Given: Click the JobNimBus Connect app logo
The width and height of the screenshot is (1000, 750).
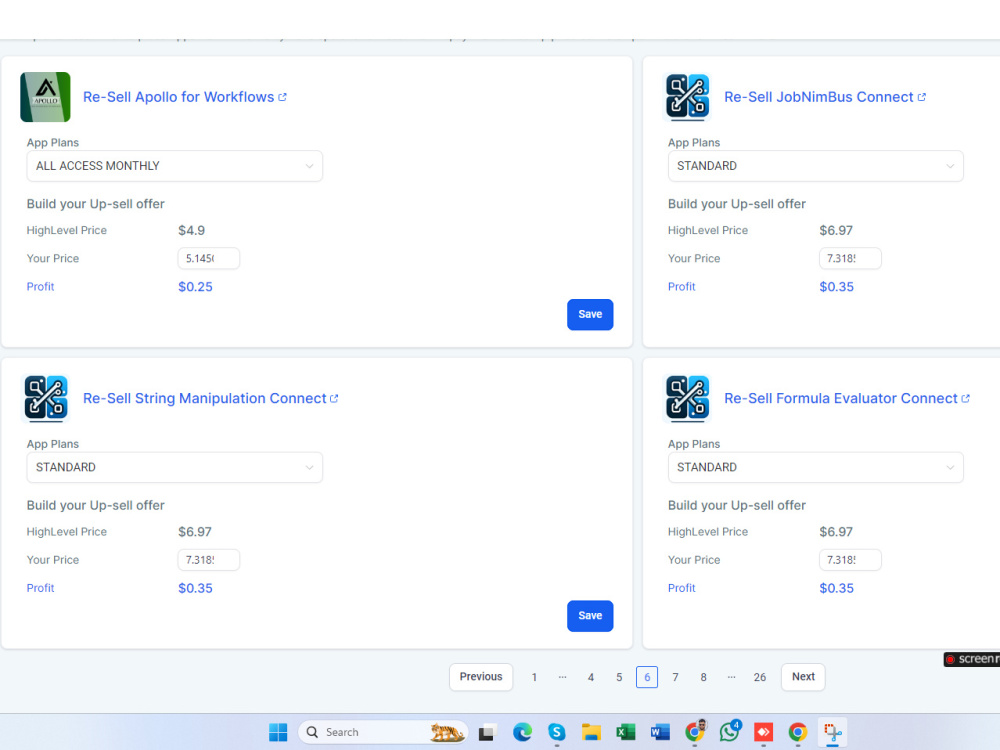Looking at the screenshot, I should point(687,97).
